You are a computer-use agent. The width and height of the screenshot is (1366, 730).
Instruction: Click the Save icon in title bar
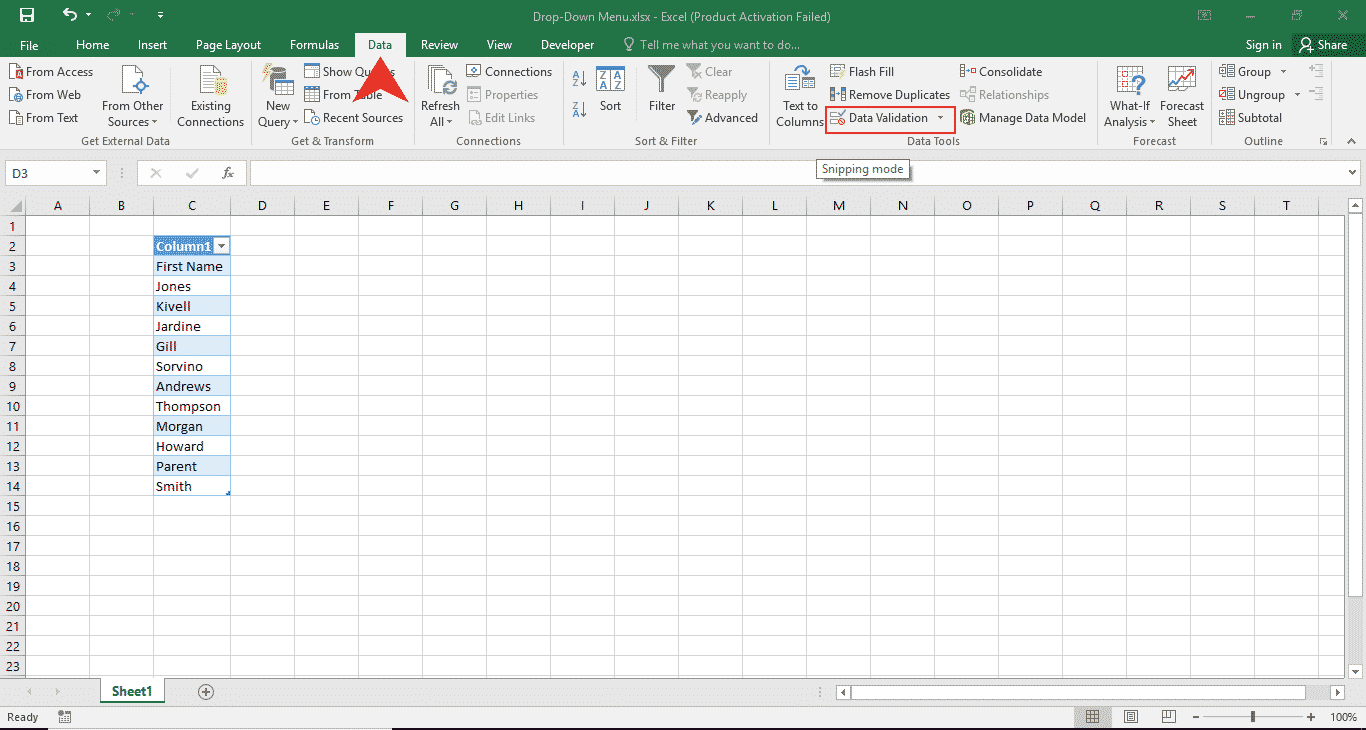click(x=27, y=16)
